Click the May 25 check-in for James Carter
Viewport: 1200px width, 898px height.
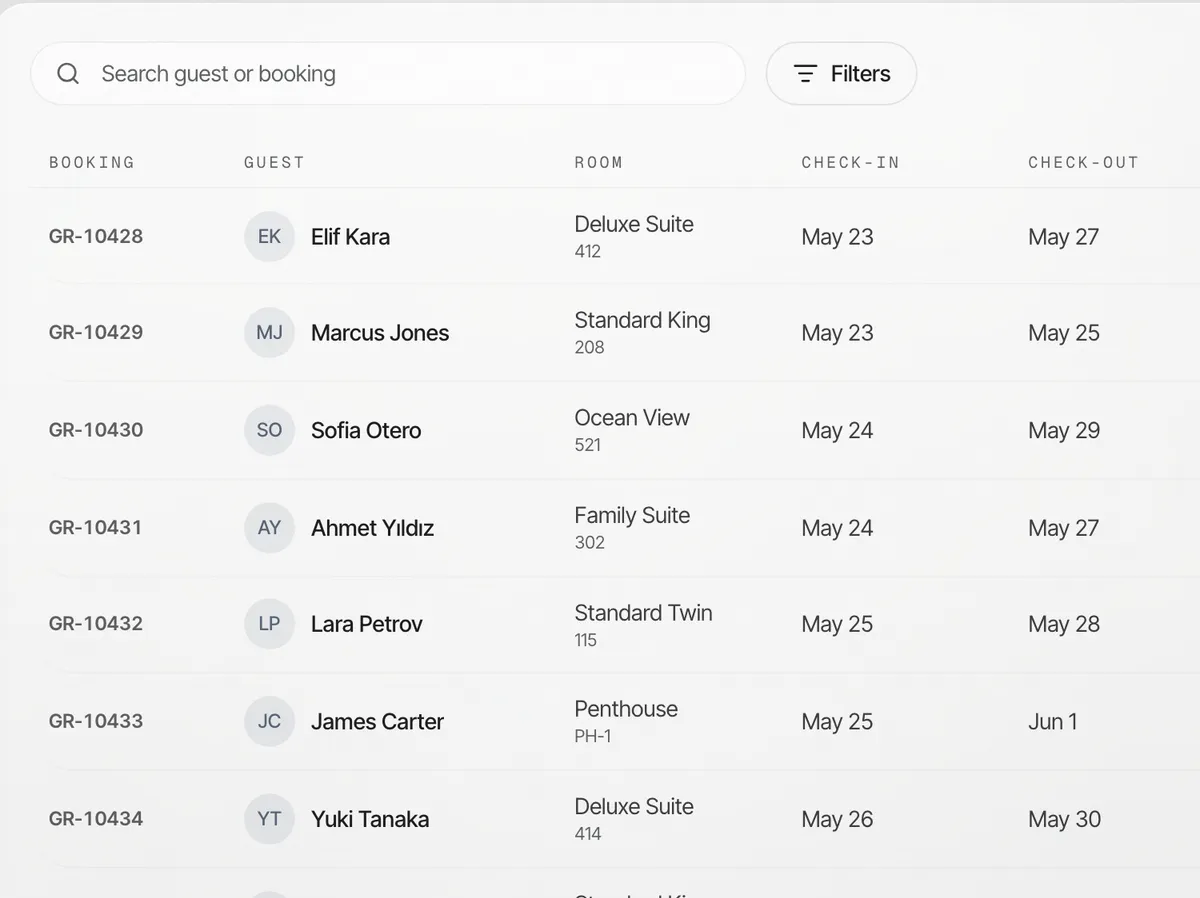837,721
